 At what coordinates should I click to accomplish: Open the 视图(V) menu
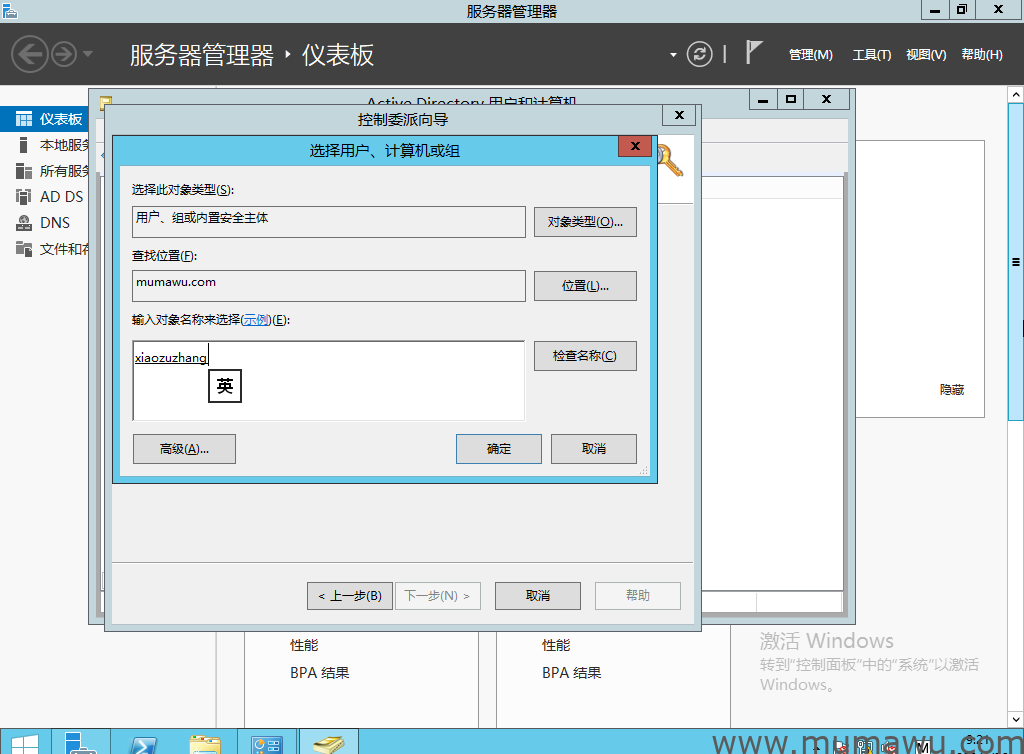[x=925, y=55]
